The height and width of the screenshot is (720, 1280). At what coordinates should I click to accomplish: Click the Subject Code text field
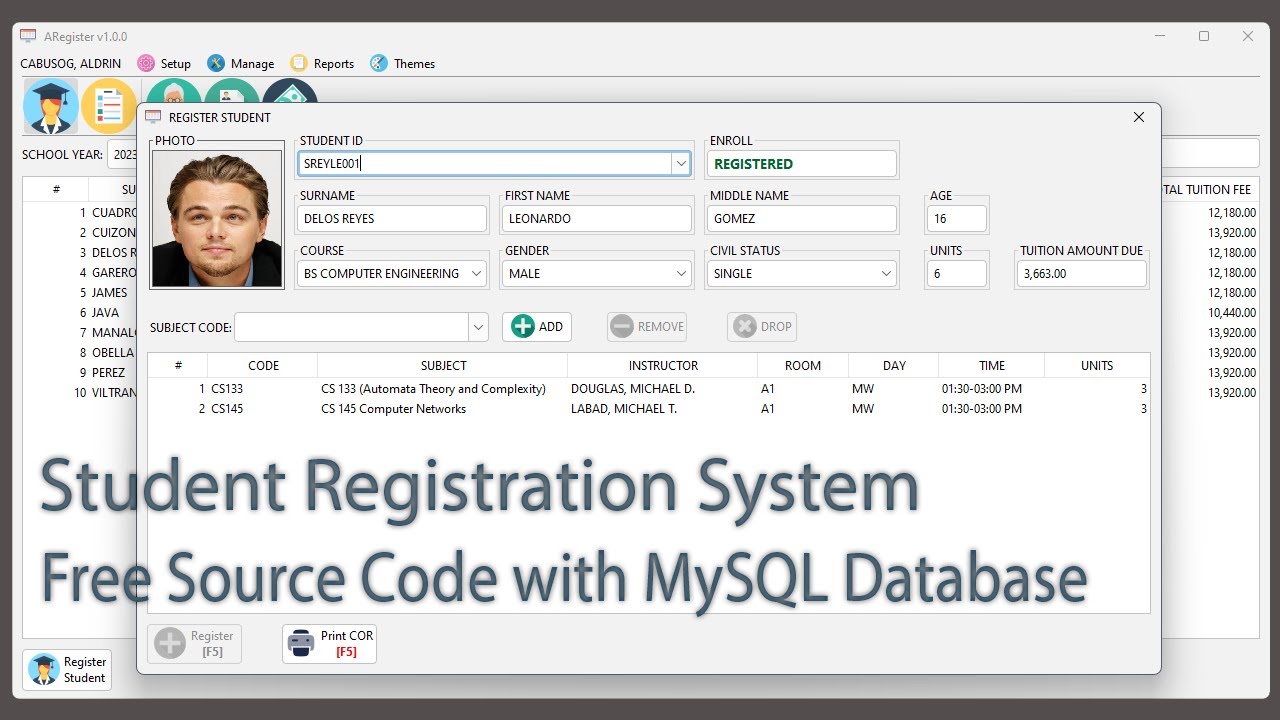pyautogui.click(x=351, y=326)
